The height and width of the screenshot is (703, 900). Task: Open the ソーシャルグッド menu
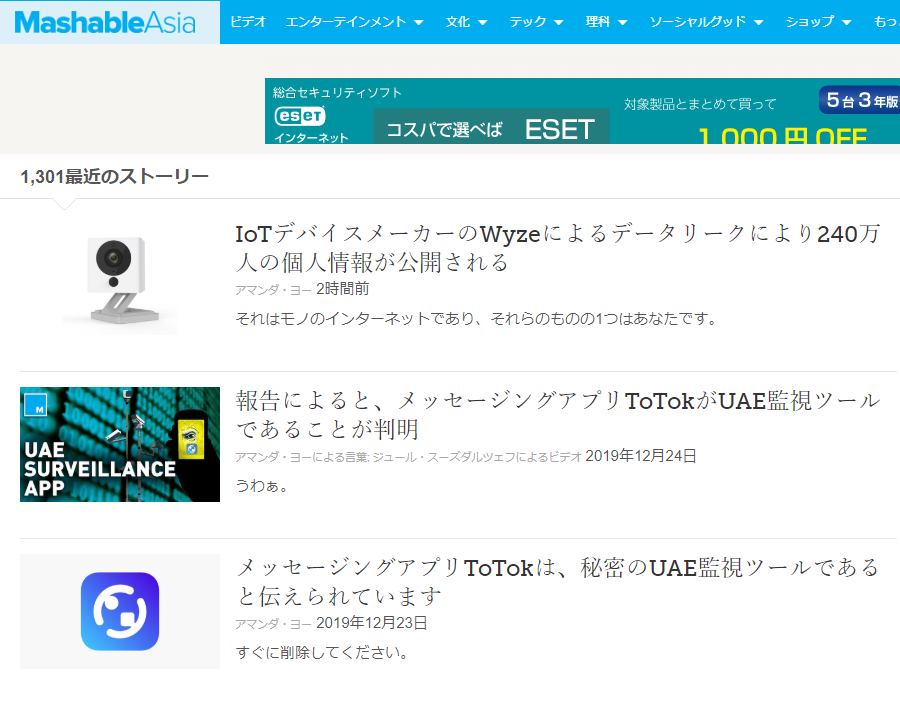697,22
